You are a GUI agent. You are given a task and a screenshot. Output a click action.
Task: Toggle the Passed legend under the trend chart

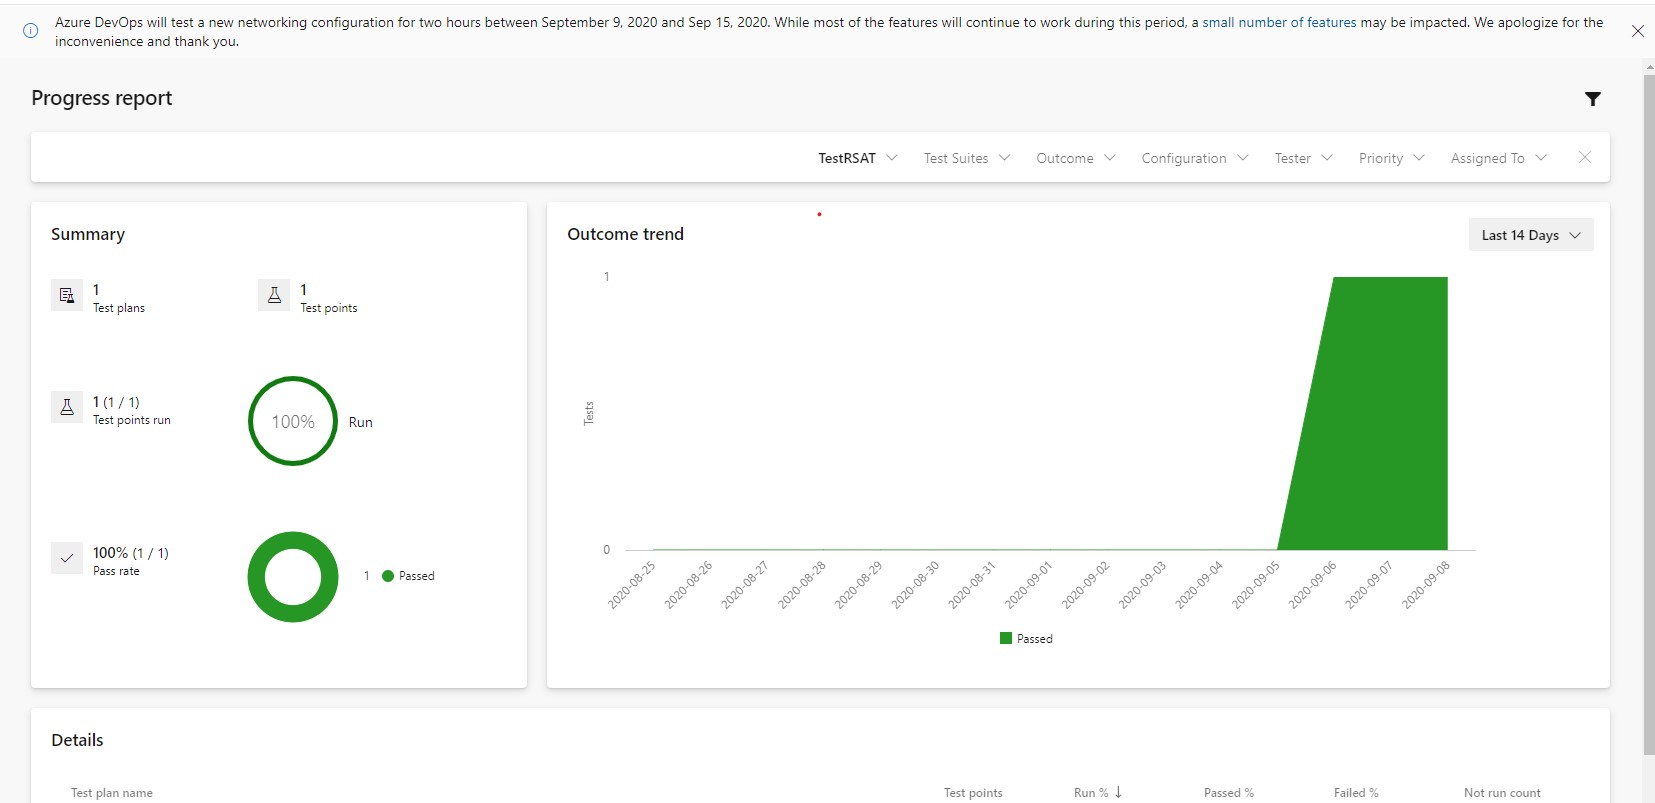point(1026,639)
